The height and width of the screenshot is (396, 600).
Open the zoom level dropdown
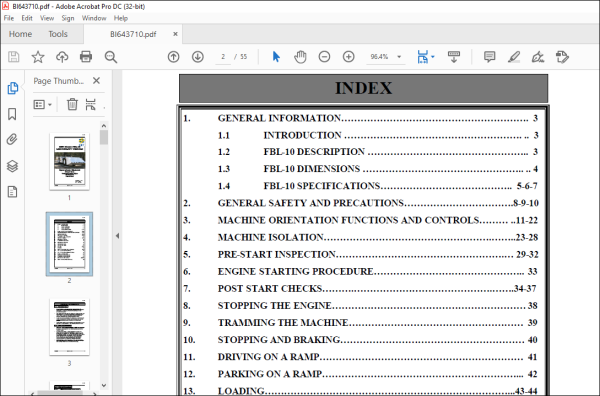pyautogui.click(x=399, y=57)
